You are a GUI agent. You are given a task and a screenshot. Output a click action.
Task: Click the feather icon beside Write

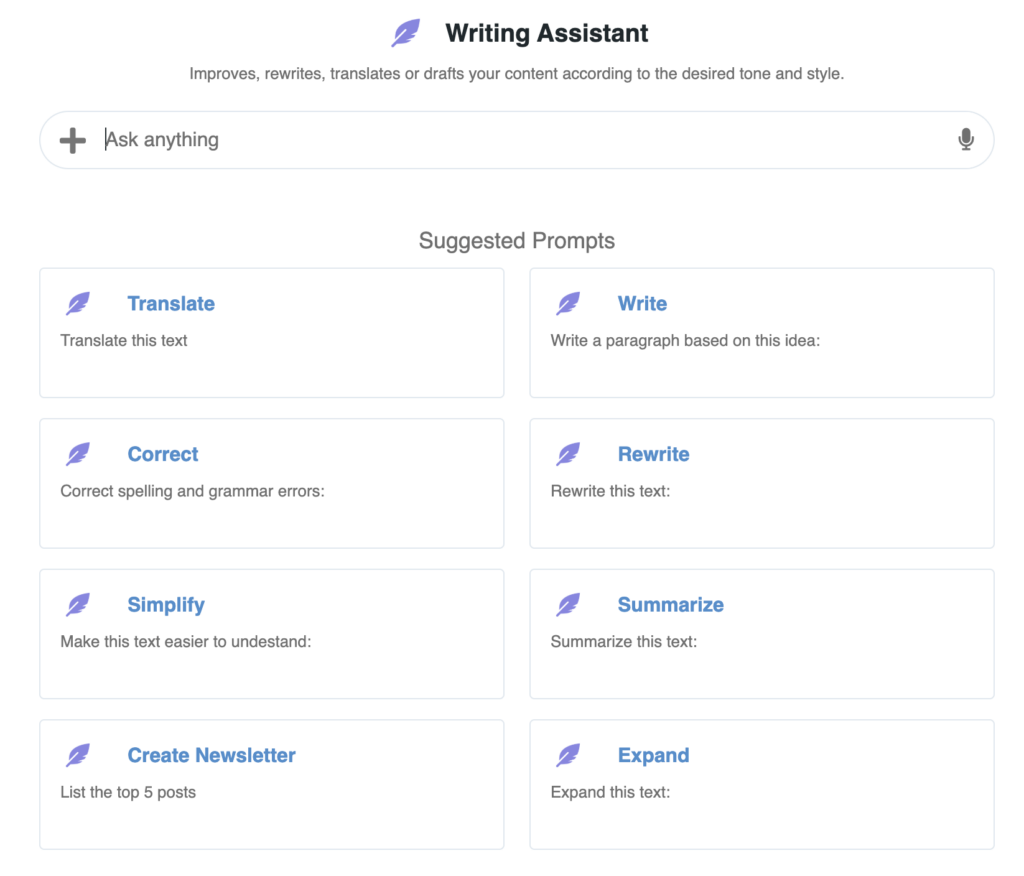(568, 304)
